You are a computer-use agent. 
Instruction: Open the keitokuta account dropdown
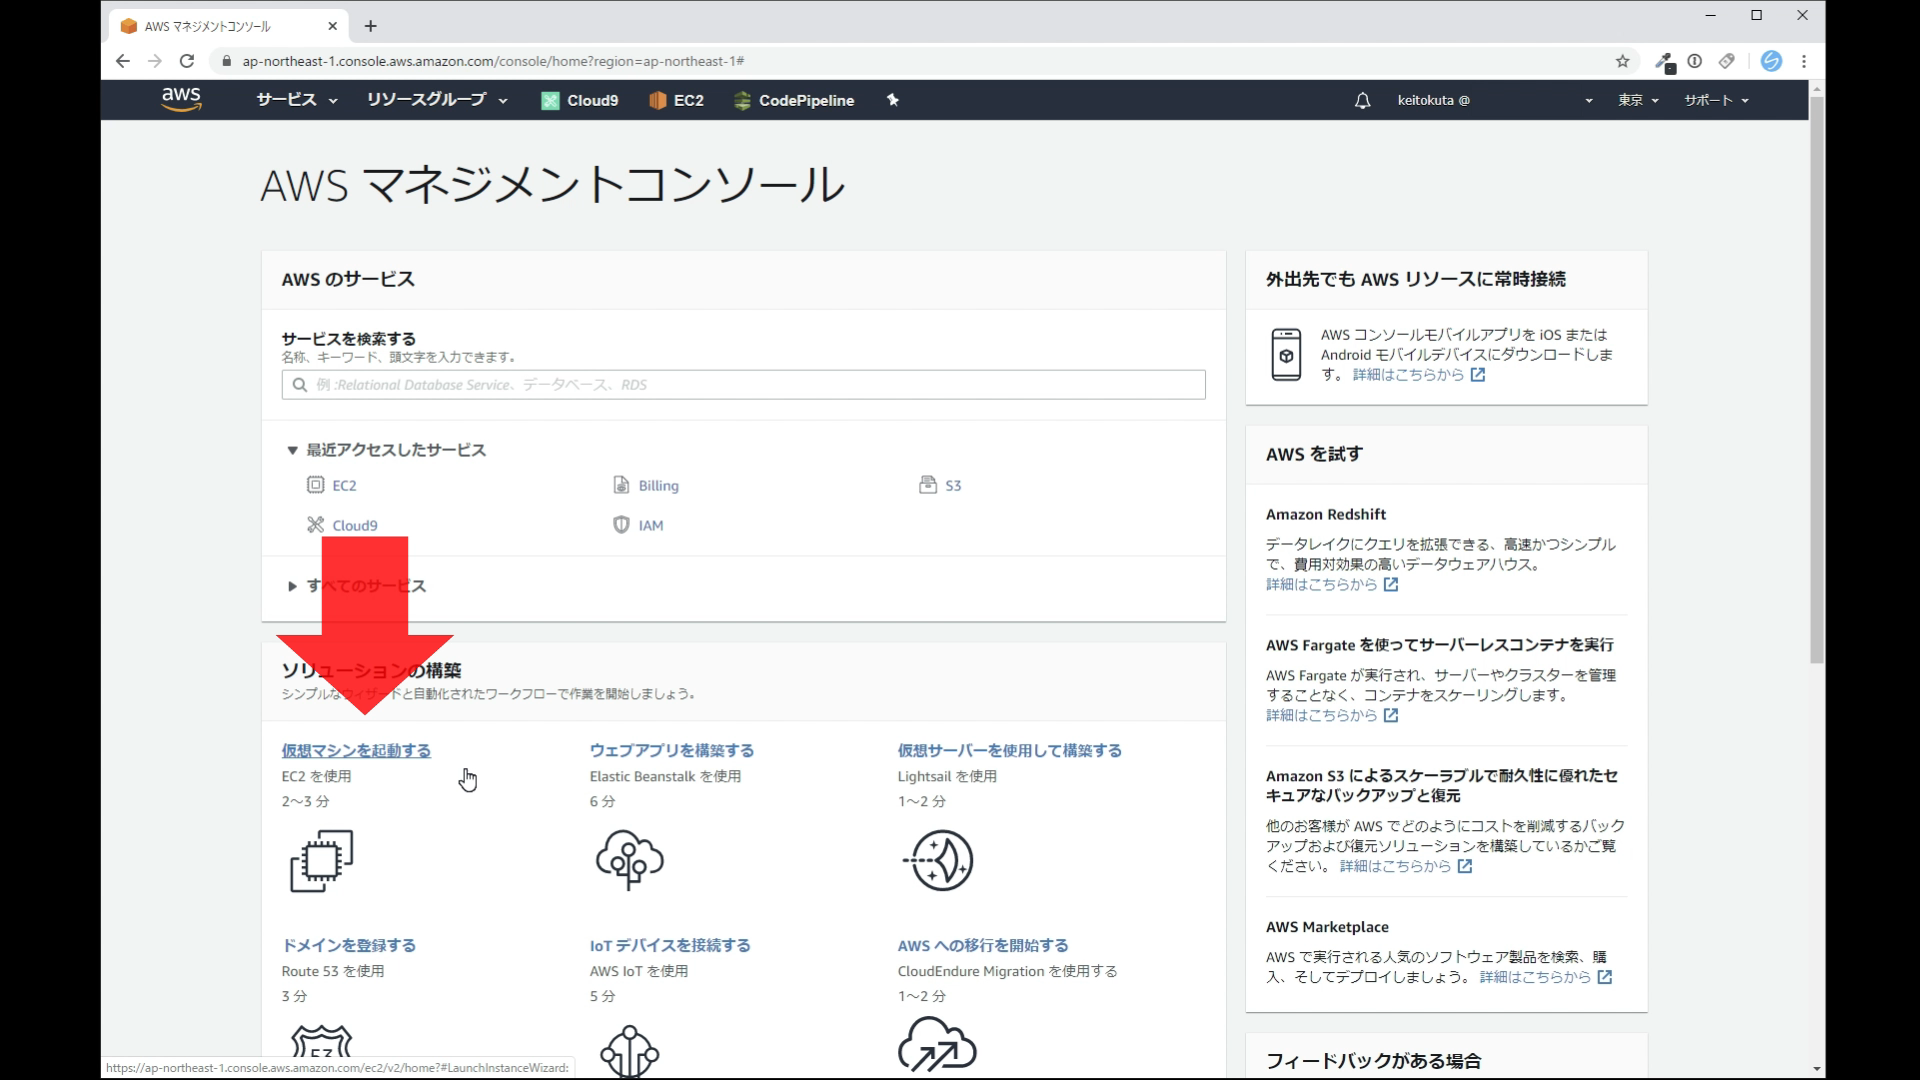(x=1495, y=100)
